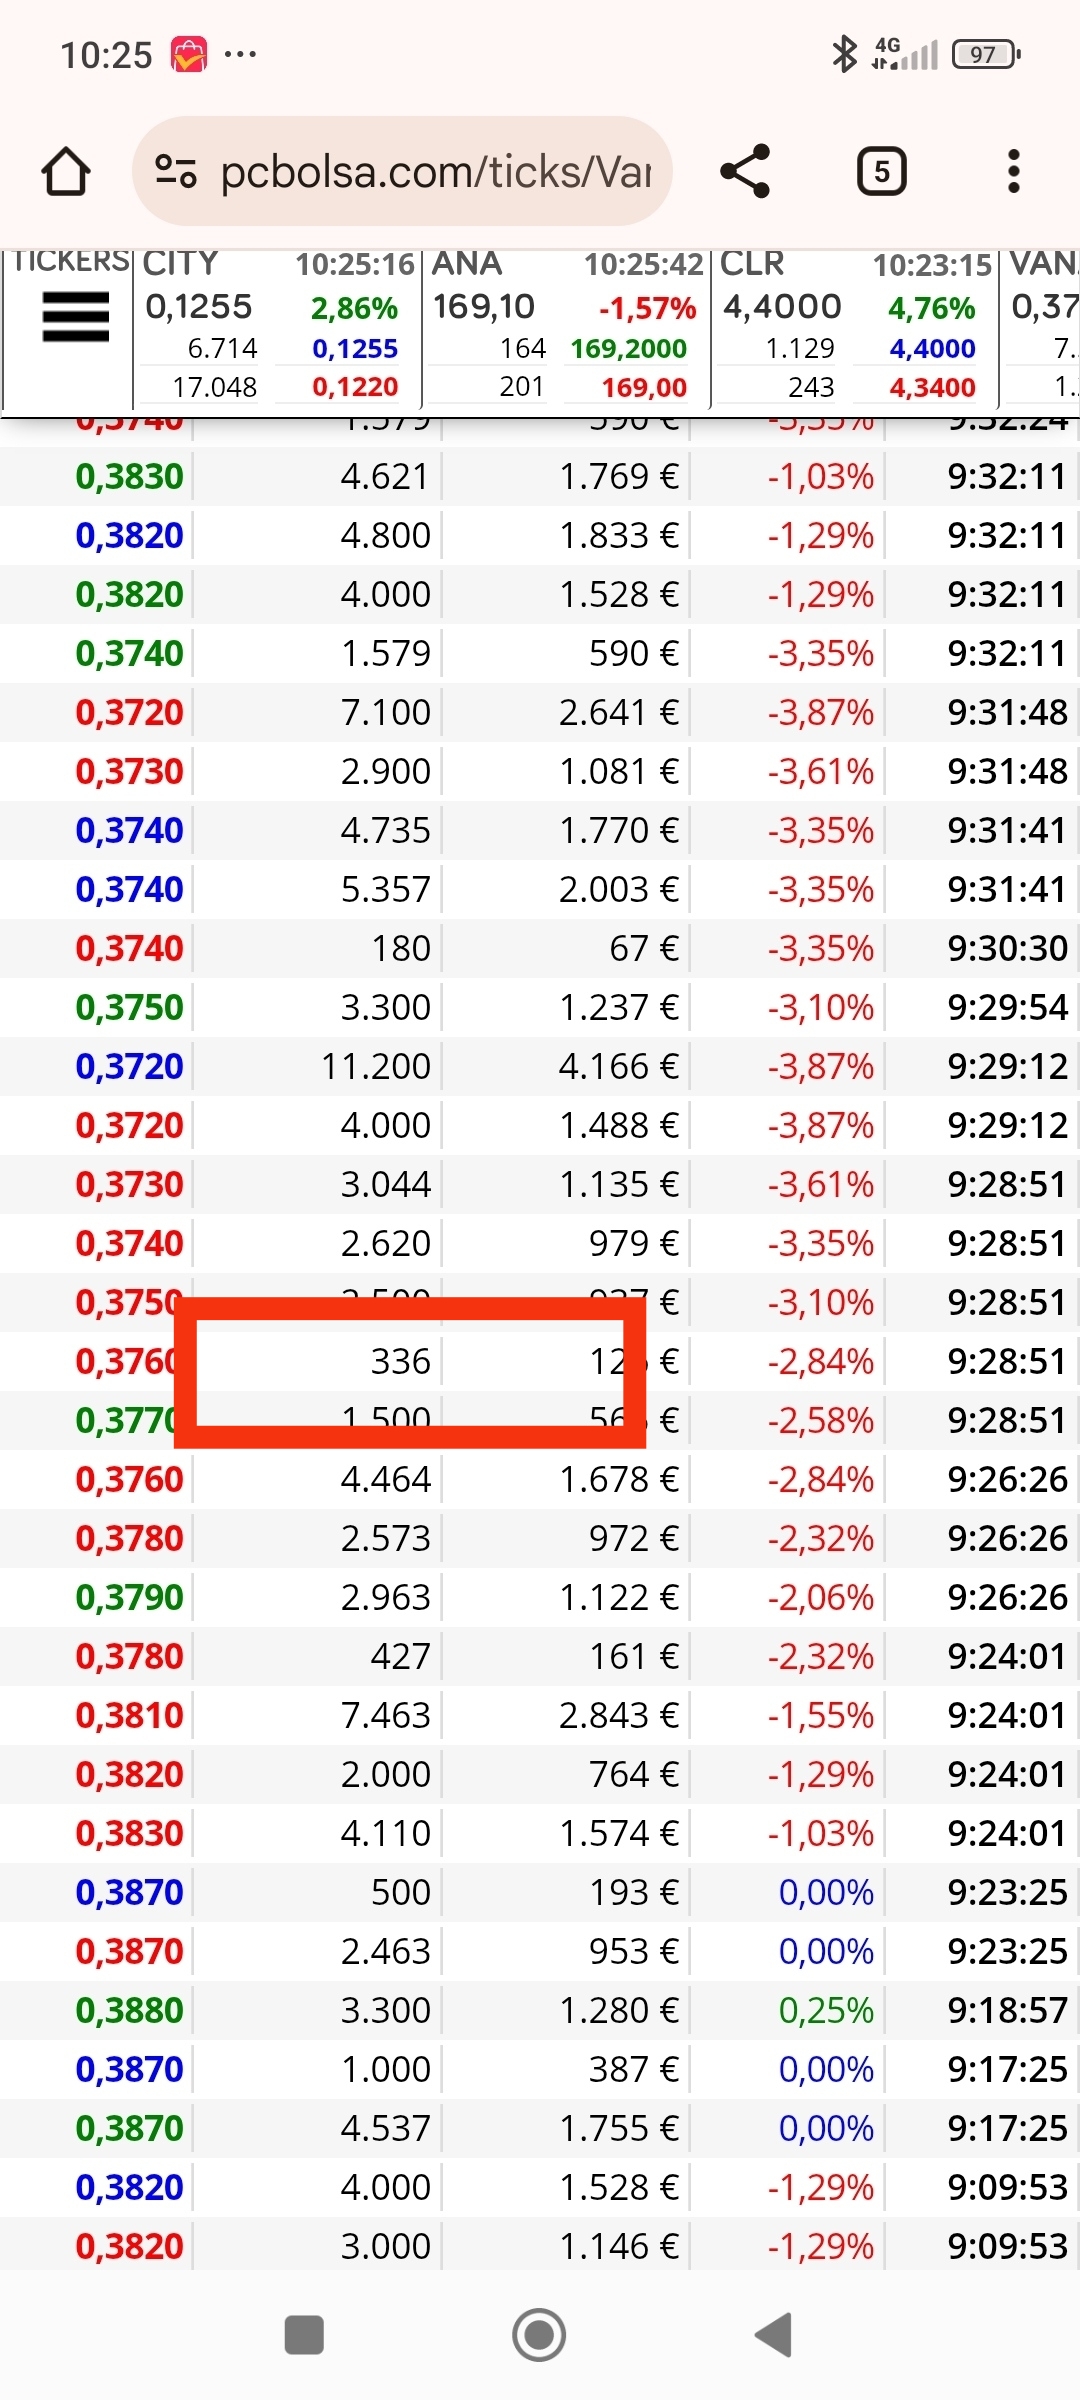Select the ANA ticker card
The width and height of the screenshot is (1080, 2400).
point(566,328)
